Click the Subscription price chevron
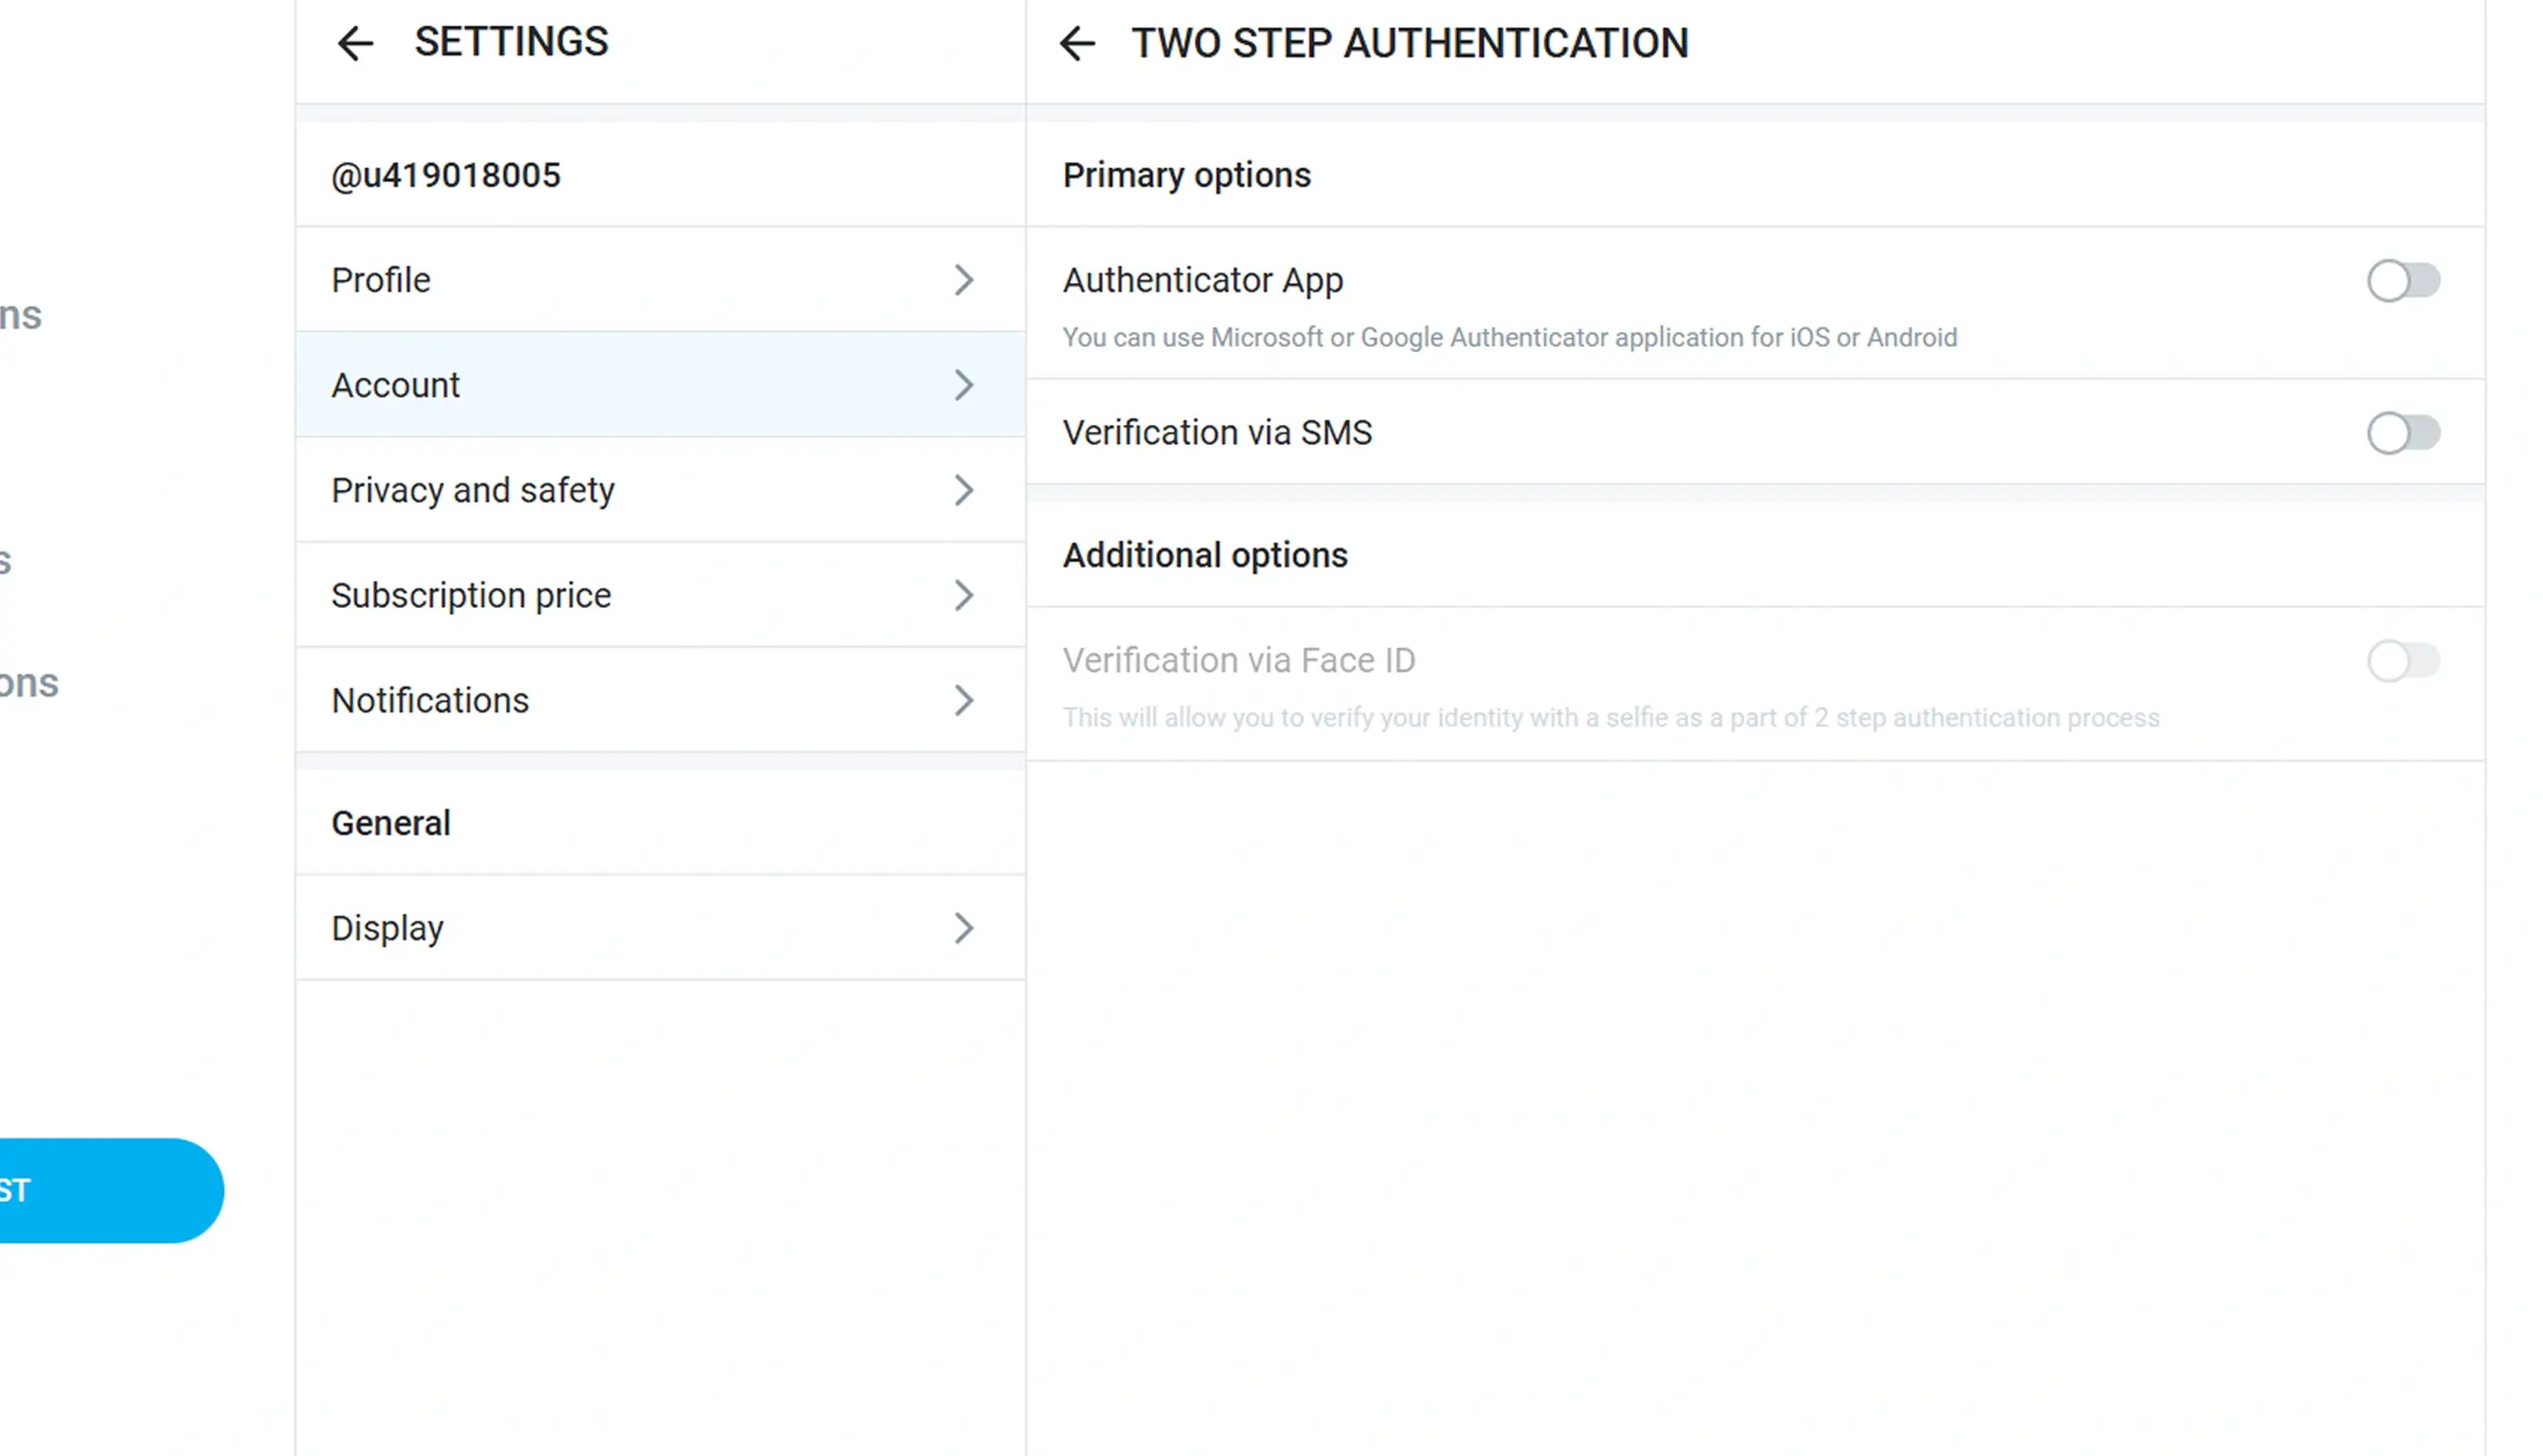 click(963, 595)
